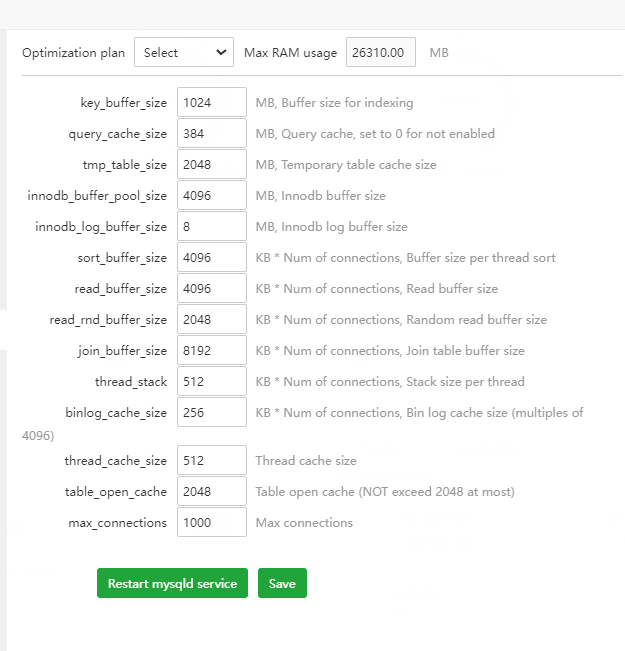This screenshot has height=651, width=625.
Task: Focus the tmp_table_size field
Action: pyautogui.click(x=212, y=164)
